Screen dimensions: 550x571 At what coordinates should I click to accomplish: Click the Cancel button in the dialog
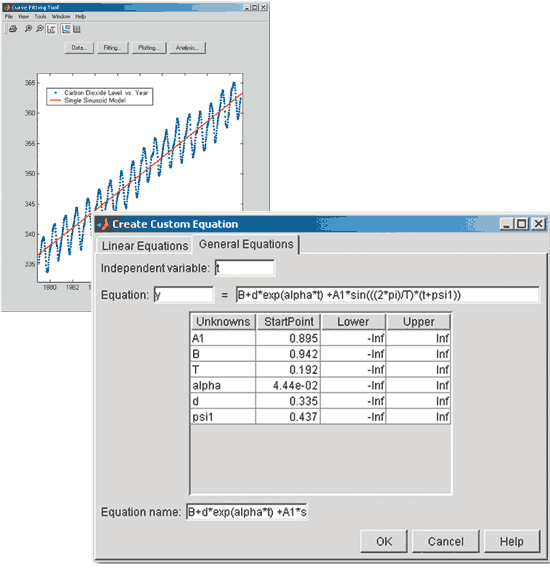[x=445, y=542]
